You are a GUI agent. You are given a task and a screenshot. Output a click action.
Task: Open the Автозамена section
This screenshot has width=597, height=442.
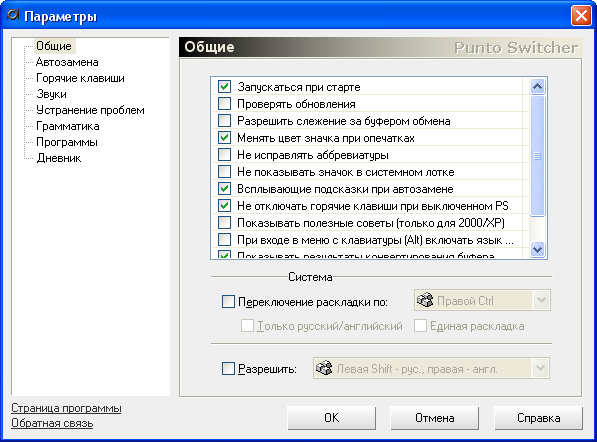(67, 62)
